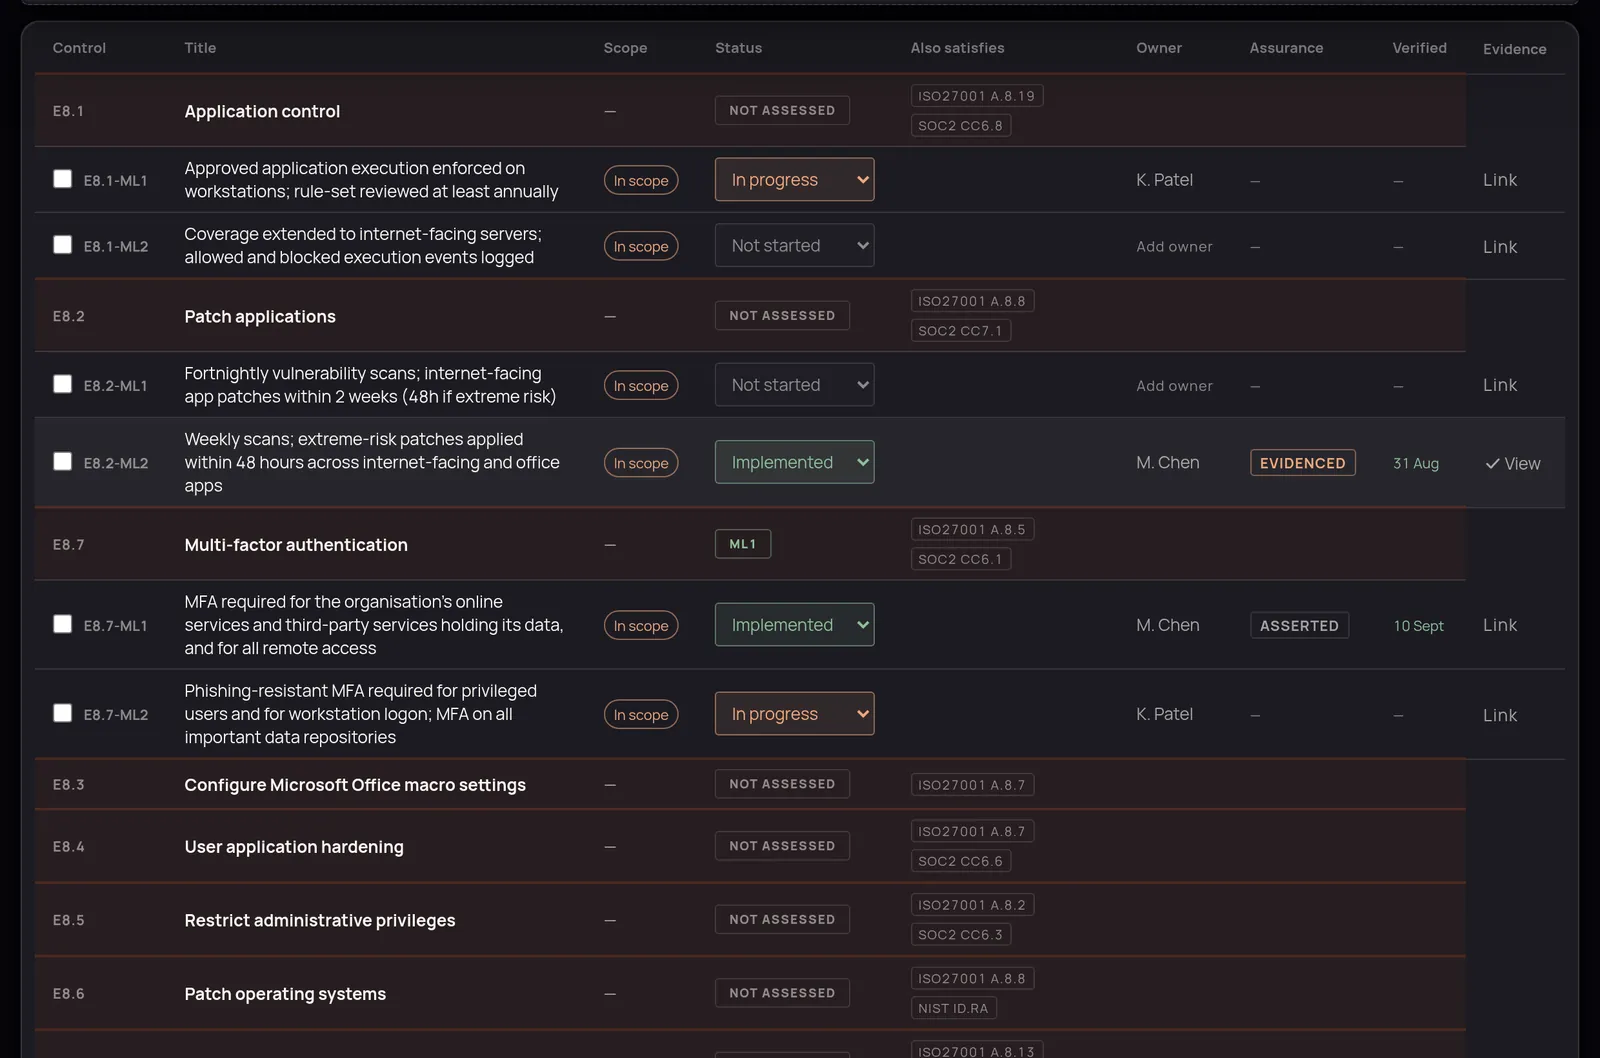Select the E8.2-ML1 row checkbox
Screen dimensions: 1600x1058
(62, 384)
